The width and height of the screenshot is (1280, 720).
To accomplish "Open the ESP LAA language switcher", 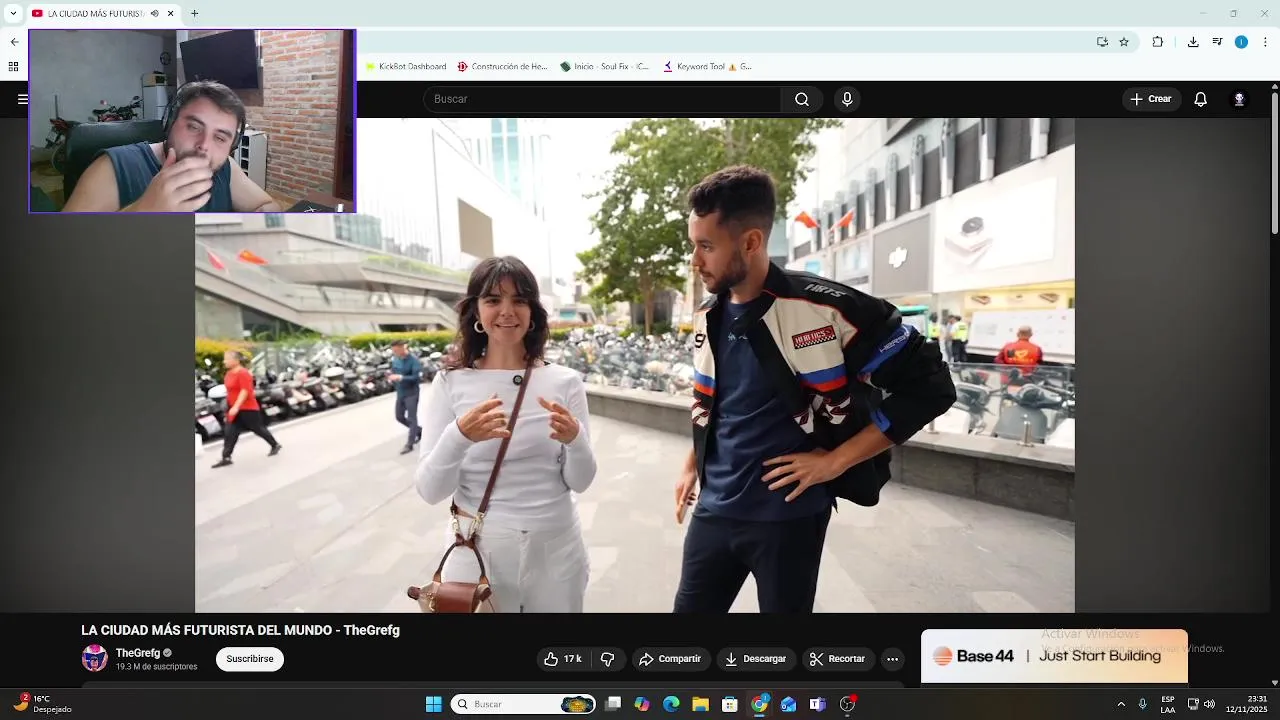I will 1168,704.
